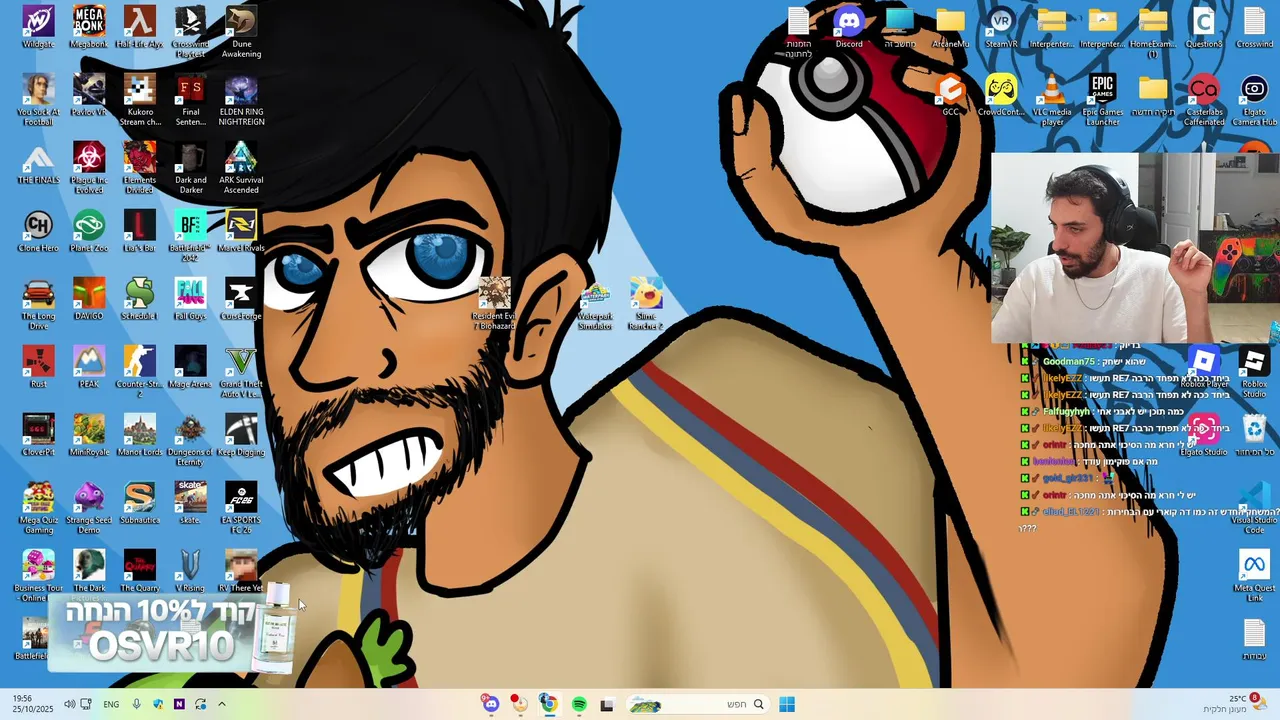Viewport: 1280px width, 720px height.
Task: Launch SteamVR from the desktop
Action: click(x=1001, y=27)
